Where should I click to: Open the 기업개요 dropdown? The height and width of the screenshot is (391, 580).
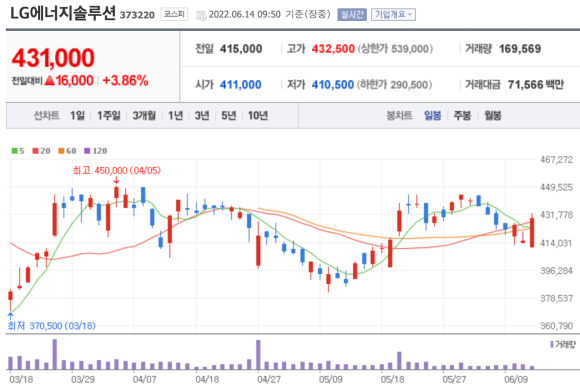(393, 14)
